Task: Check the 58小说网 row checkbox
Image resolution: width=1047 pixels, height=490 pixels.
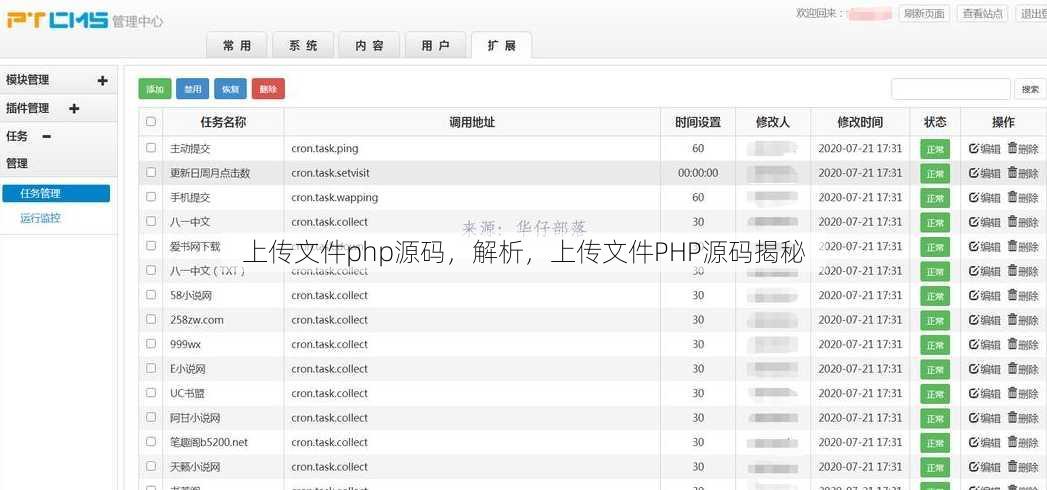Action: [151, 294]
